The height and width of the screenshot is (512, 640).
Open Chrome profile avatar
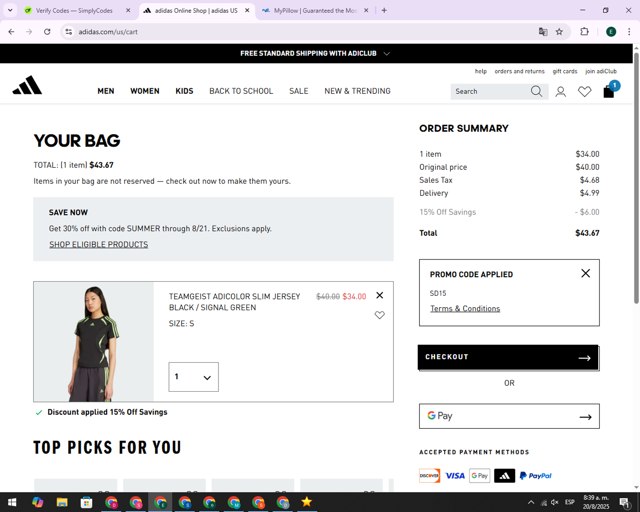click(611, 32)
